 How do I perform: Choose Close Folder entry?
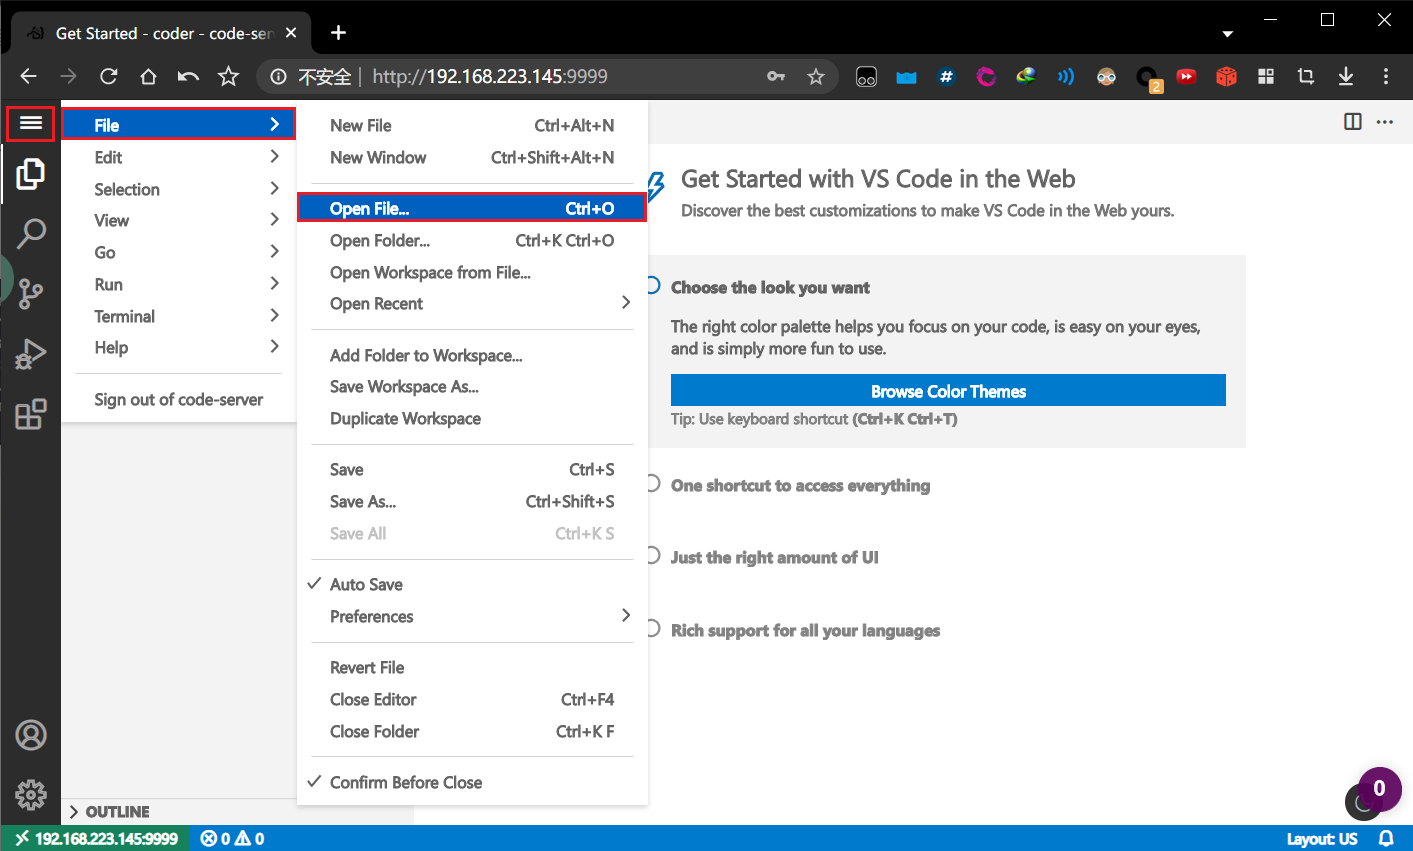(472, 732)
